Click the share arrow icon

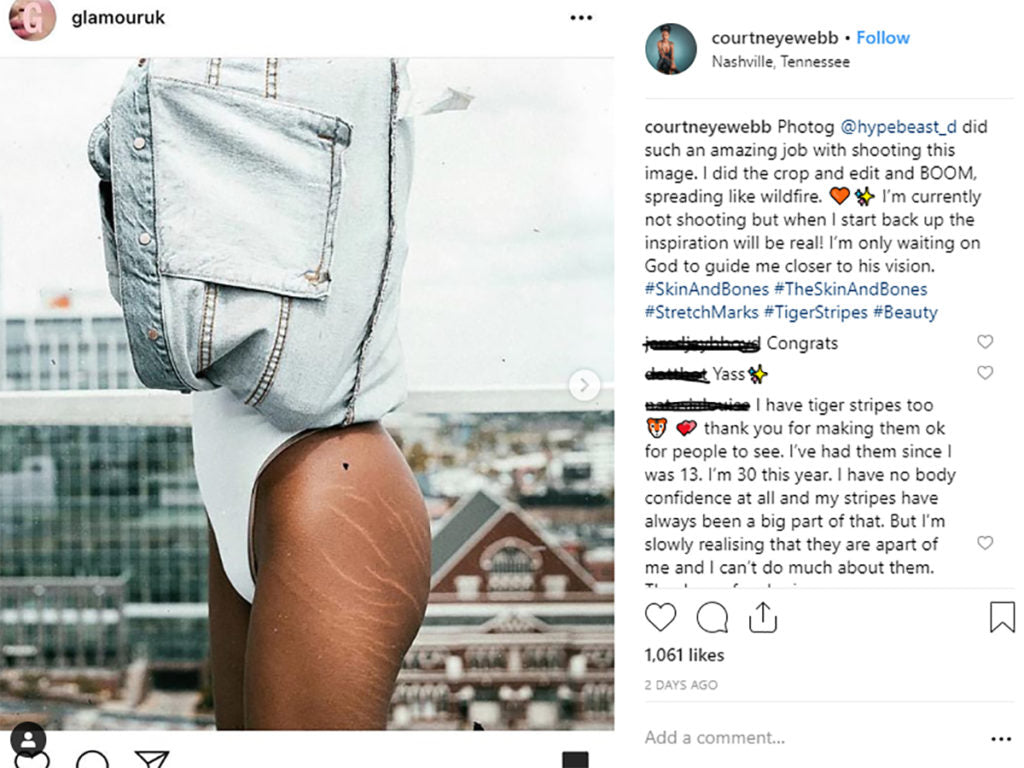point(763,618)
